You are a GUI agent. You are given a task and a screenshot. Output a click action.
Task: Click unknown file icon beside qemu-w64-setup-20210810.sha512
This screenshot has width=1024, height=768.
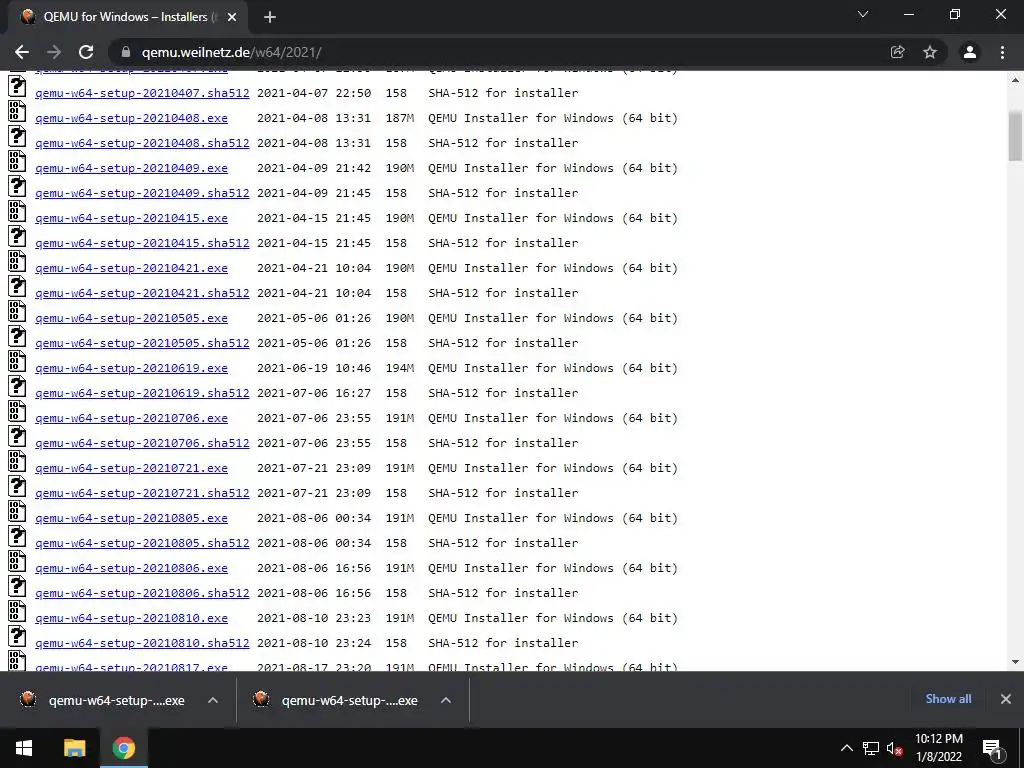point(17,636)
